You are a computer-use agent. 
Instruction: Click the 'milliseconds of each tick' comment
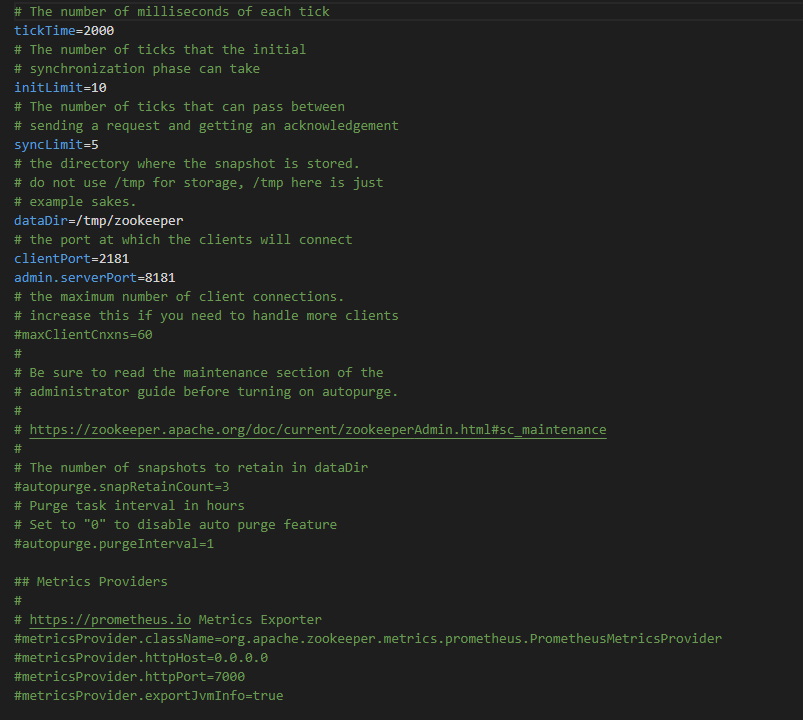pos(171,11)
